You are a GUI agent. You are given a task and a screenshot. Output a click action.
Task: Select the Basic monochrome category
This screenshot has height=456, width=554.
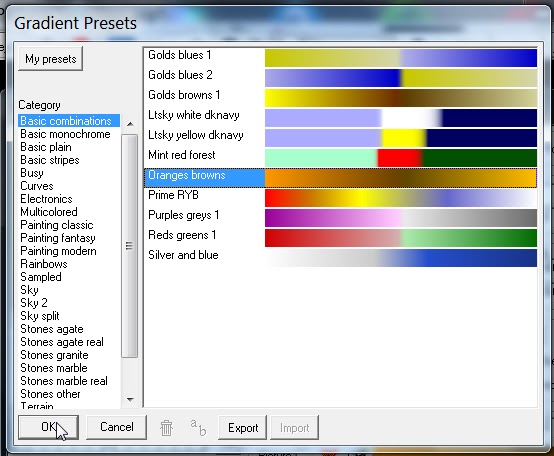[x=65, y=134]
